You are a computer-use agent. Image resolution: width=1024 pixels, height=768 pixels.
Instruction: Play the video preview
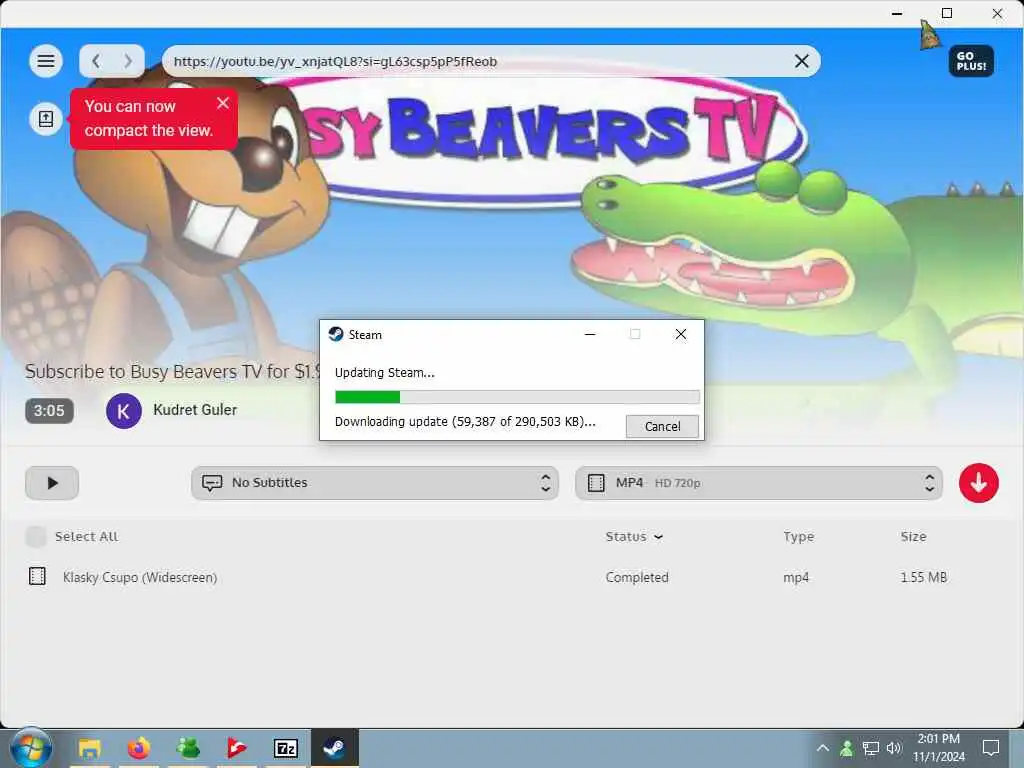[52, 483]
